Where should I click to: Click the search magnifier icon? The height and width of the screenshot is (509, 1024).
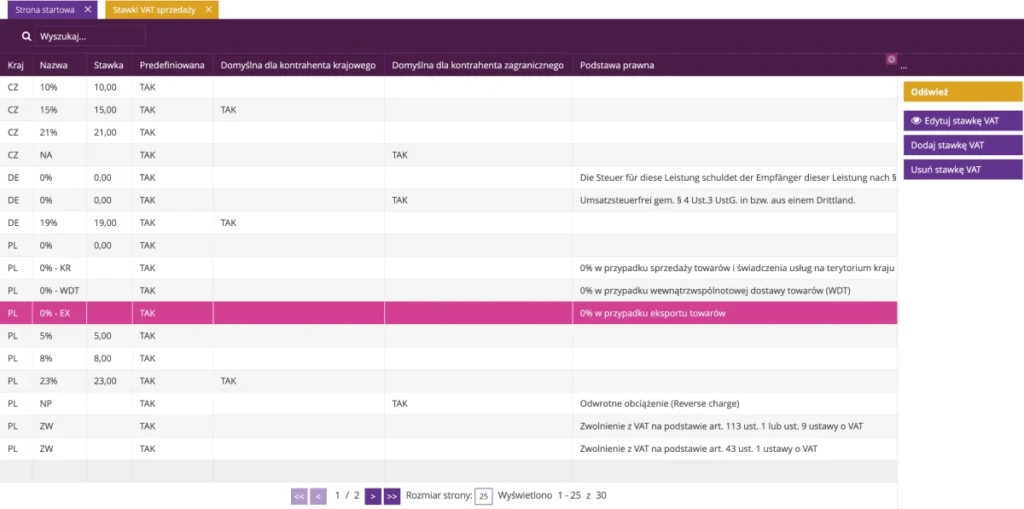pos(27,37)
